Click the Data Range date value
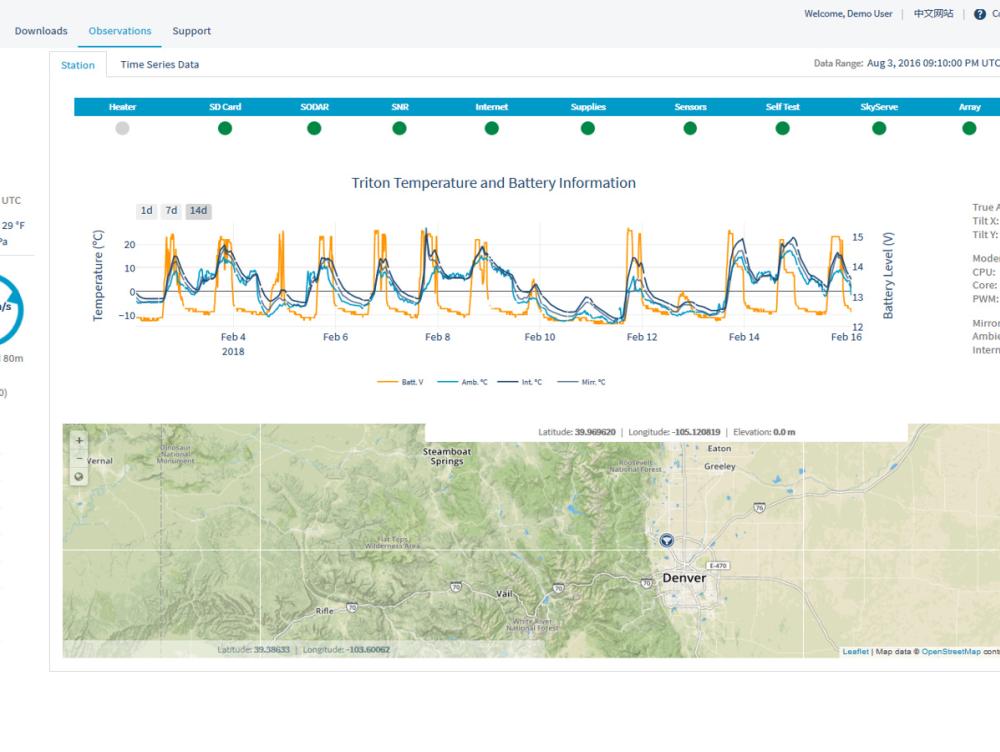Viewport: 1000px width, 752px height. tap(932, 63)
